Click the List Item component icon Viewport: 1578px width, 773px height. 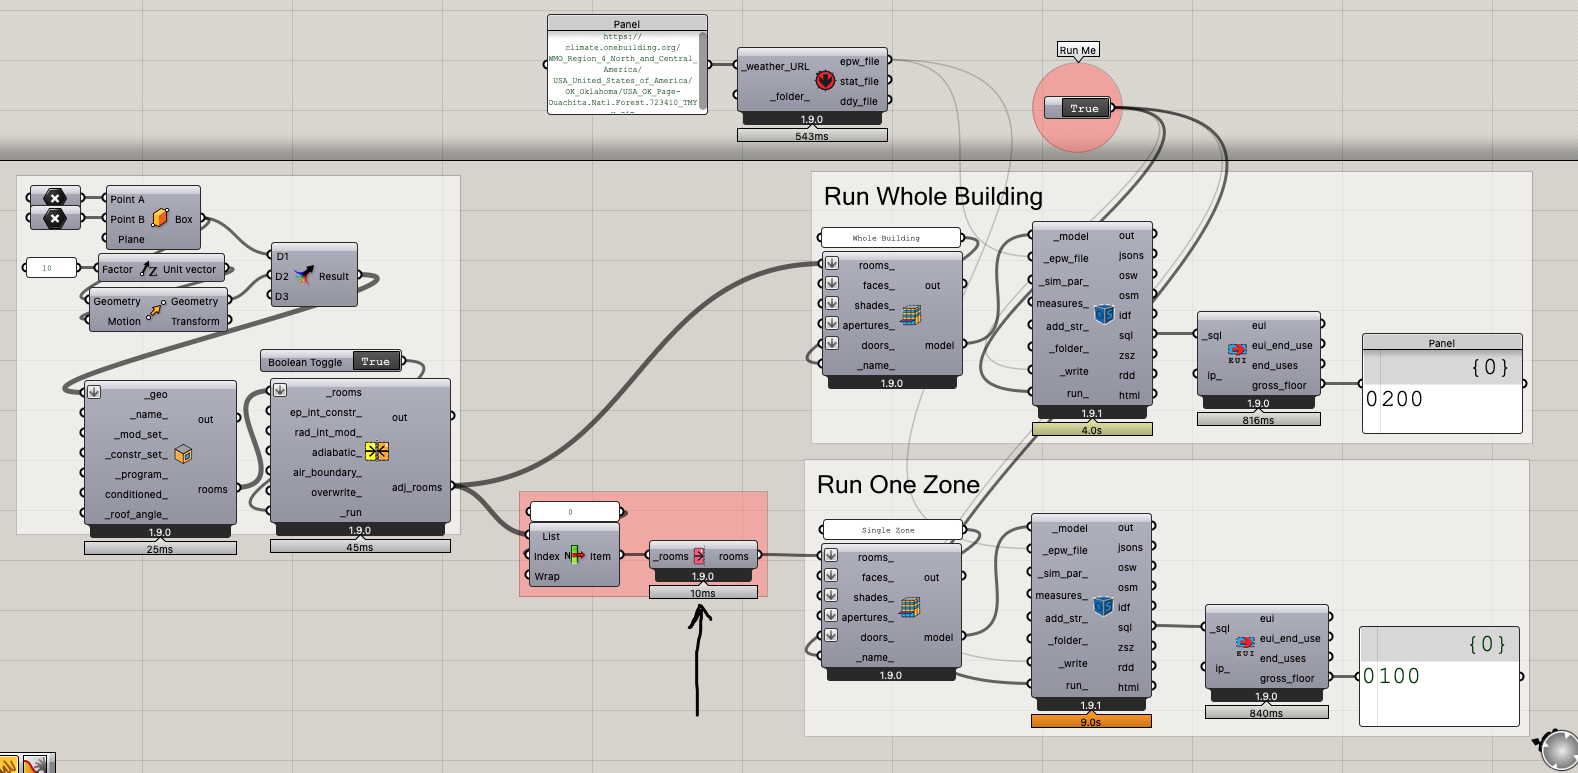pos(575,555)
